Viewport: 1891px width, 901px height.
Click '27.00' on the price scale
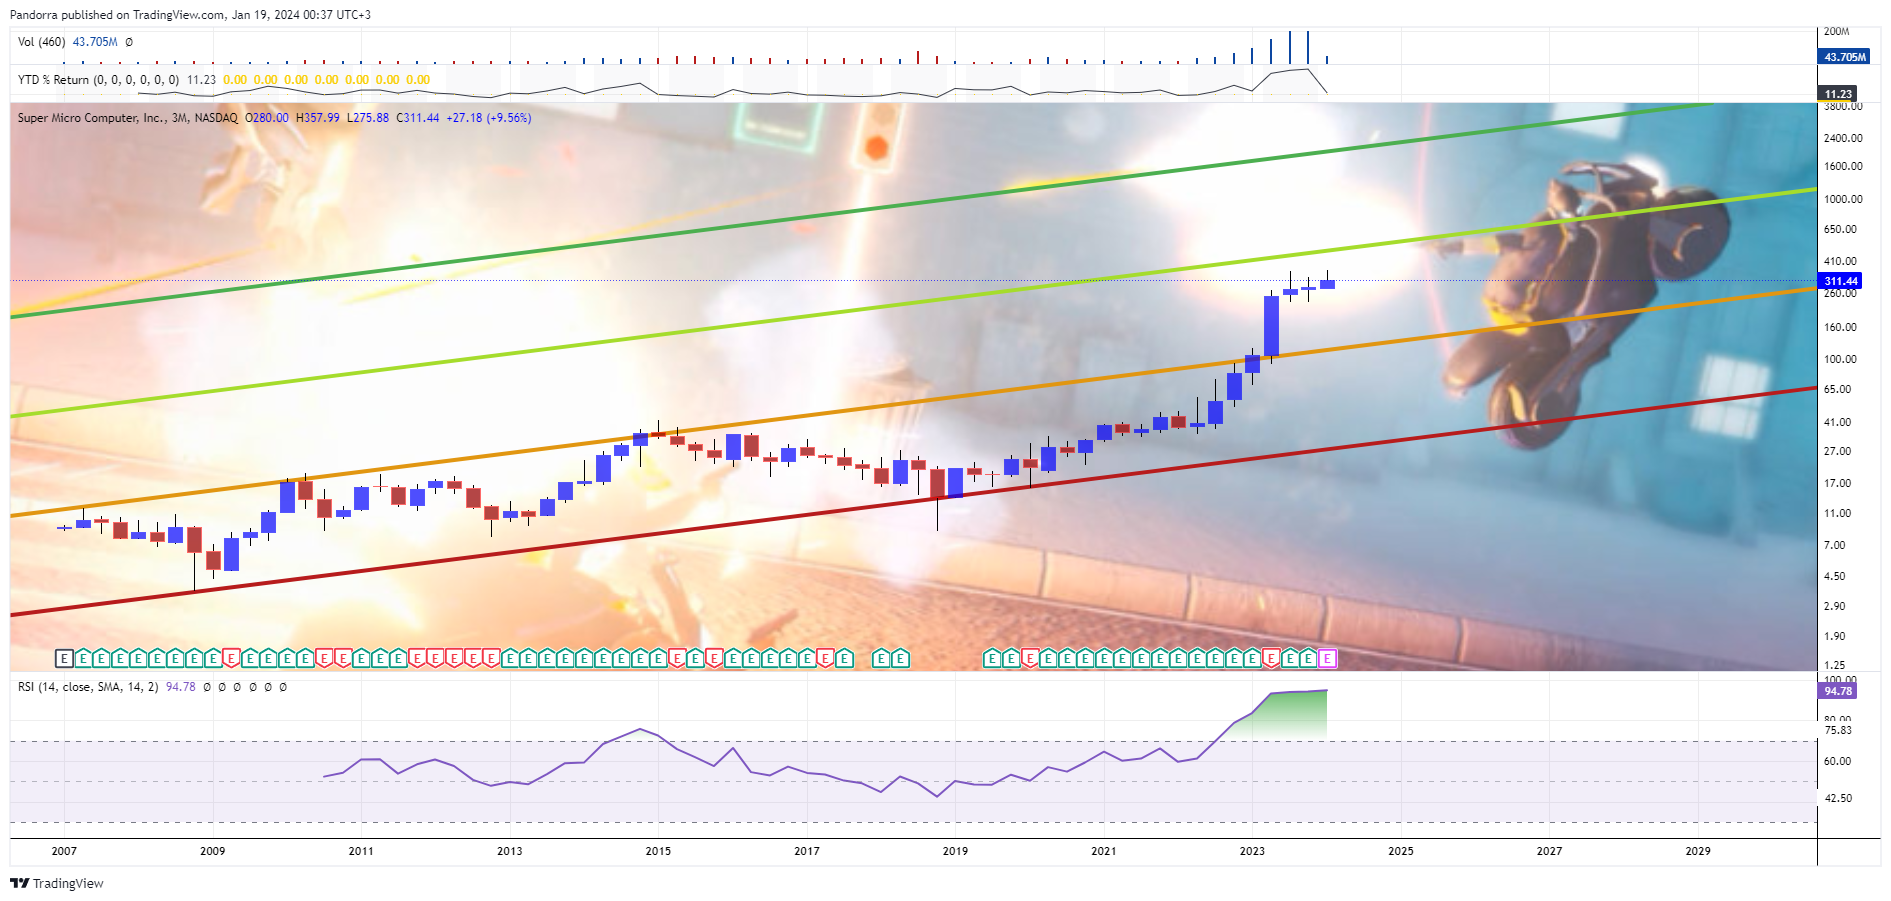click(x=1837, y=451)
